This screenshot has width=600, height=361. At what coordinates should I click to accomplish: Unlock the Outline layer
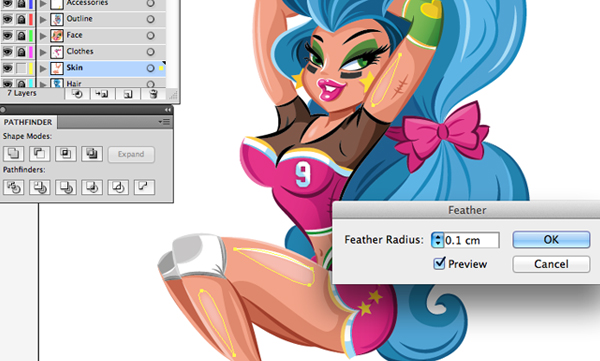[x=21, y=19]
